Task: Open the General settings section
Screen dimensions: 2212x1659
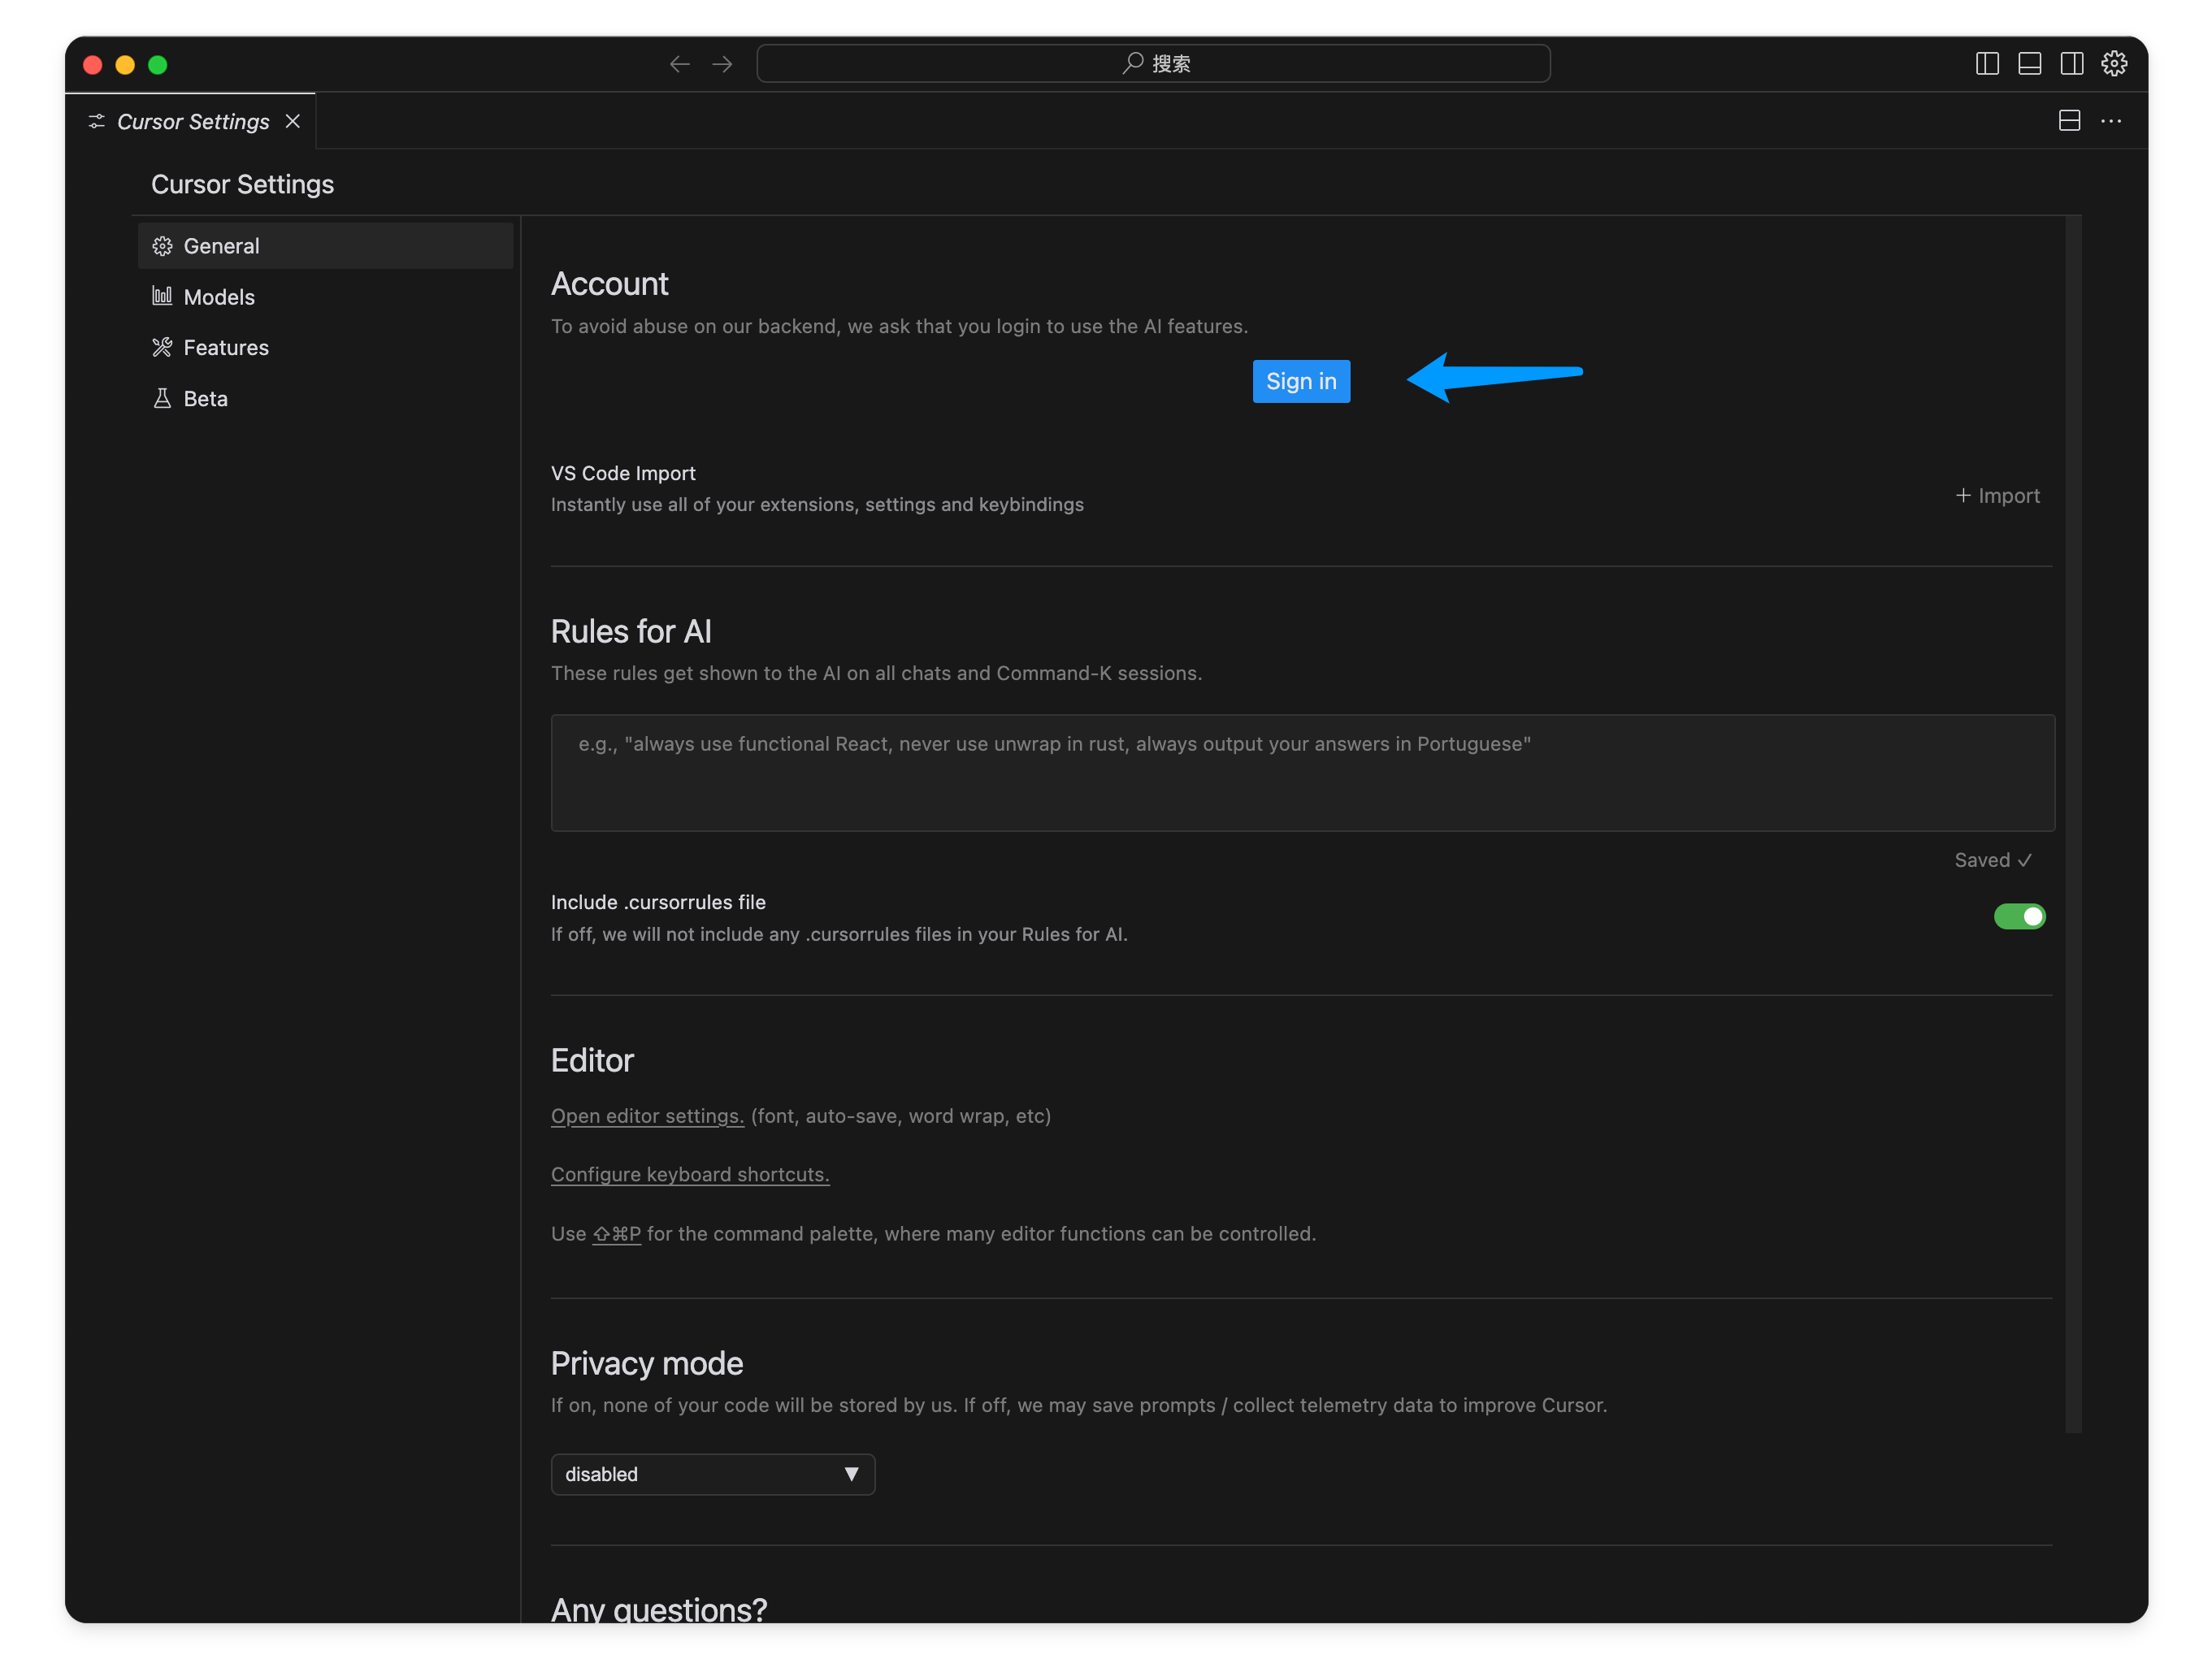Action: (325, 246)
